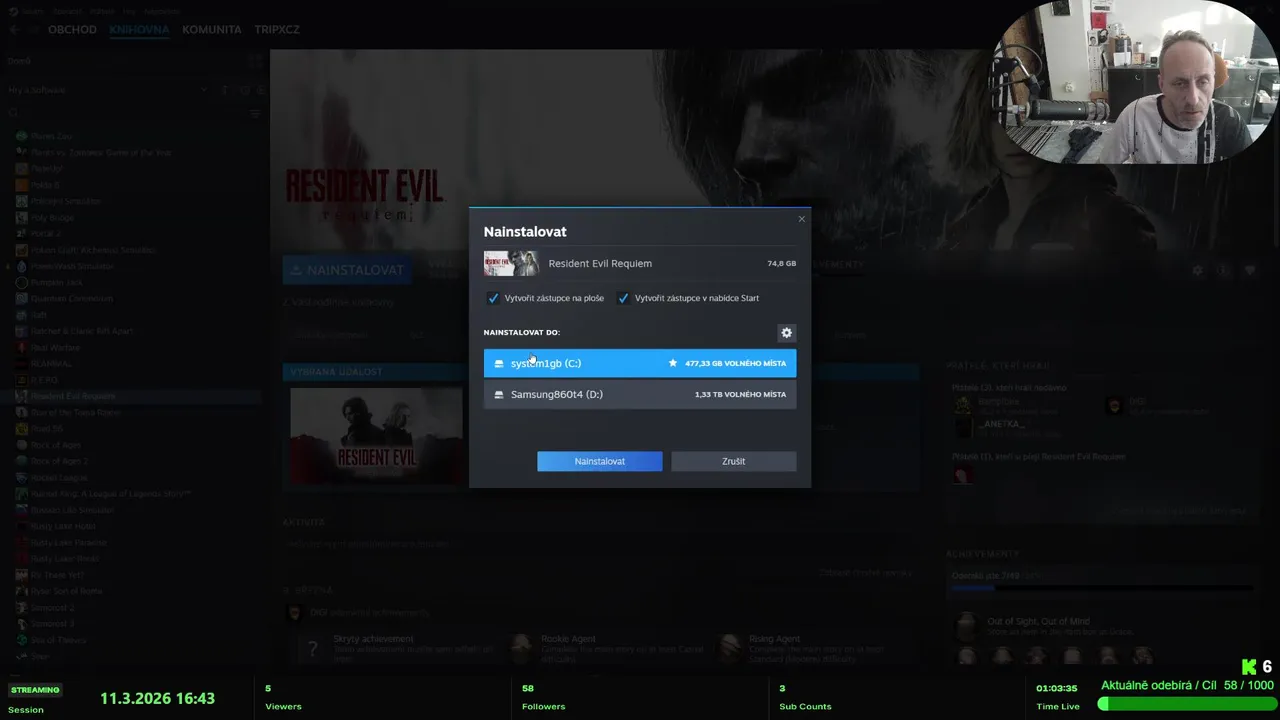Screen dimensions: 1280x720
Task: Open 'Out of Sight, Out of Mind' achievement
Action: pyautogui.click(x=1038, y=621)
